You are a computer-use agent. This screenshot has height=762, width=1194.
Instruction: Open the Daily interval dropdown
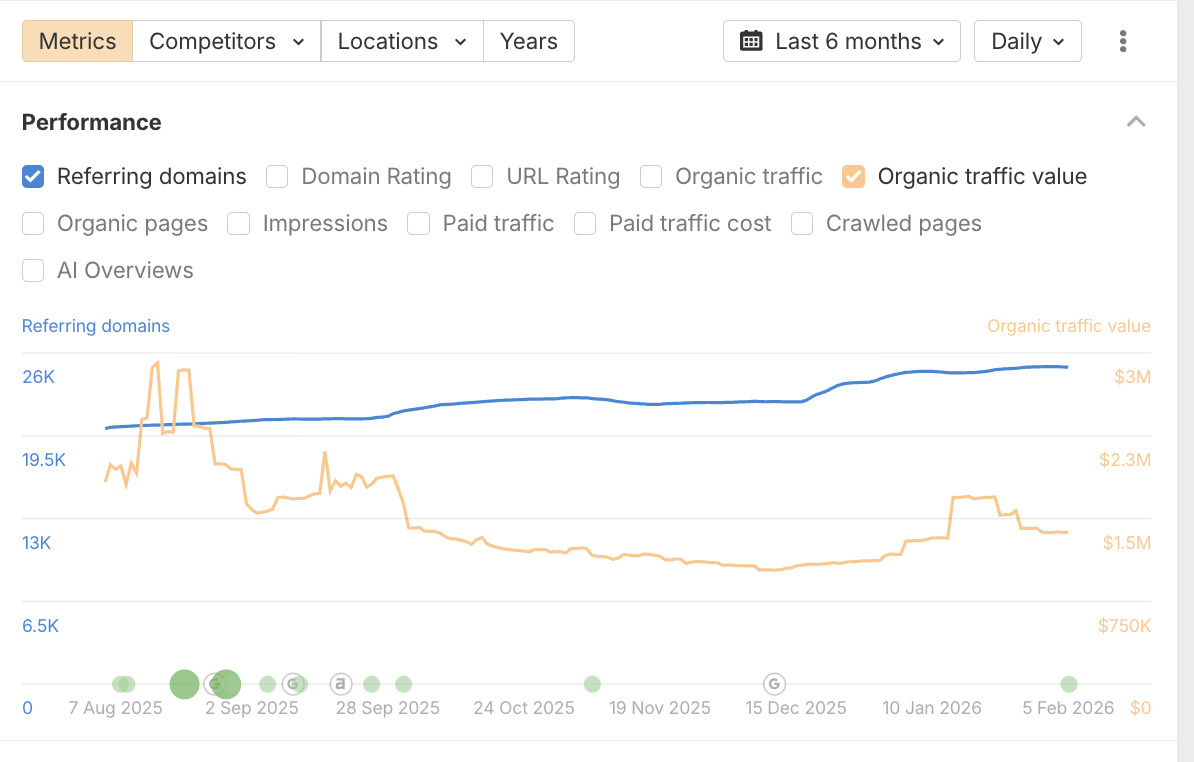tap(1027, 41)
